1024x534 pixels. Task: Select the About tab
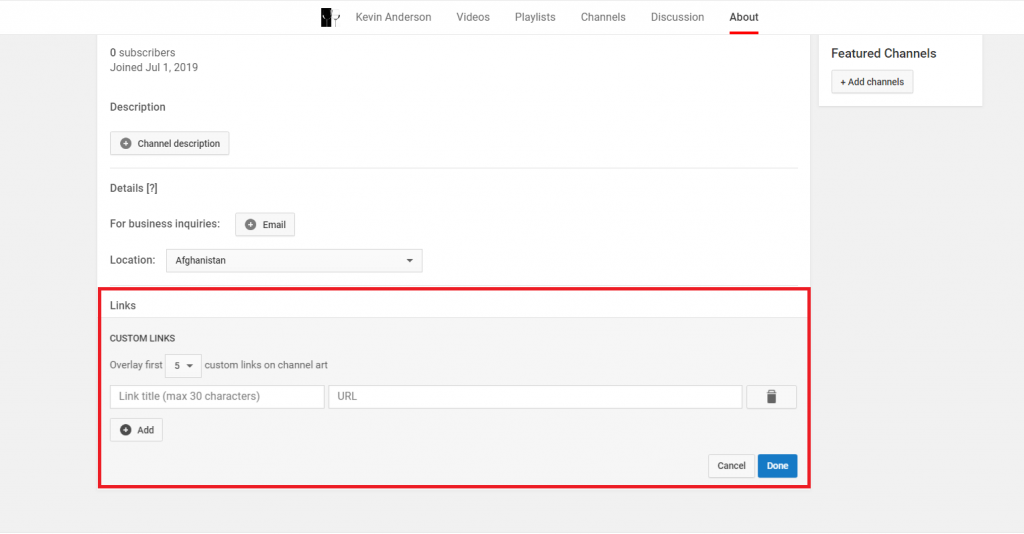744,18
